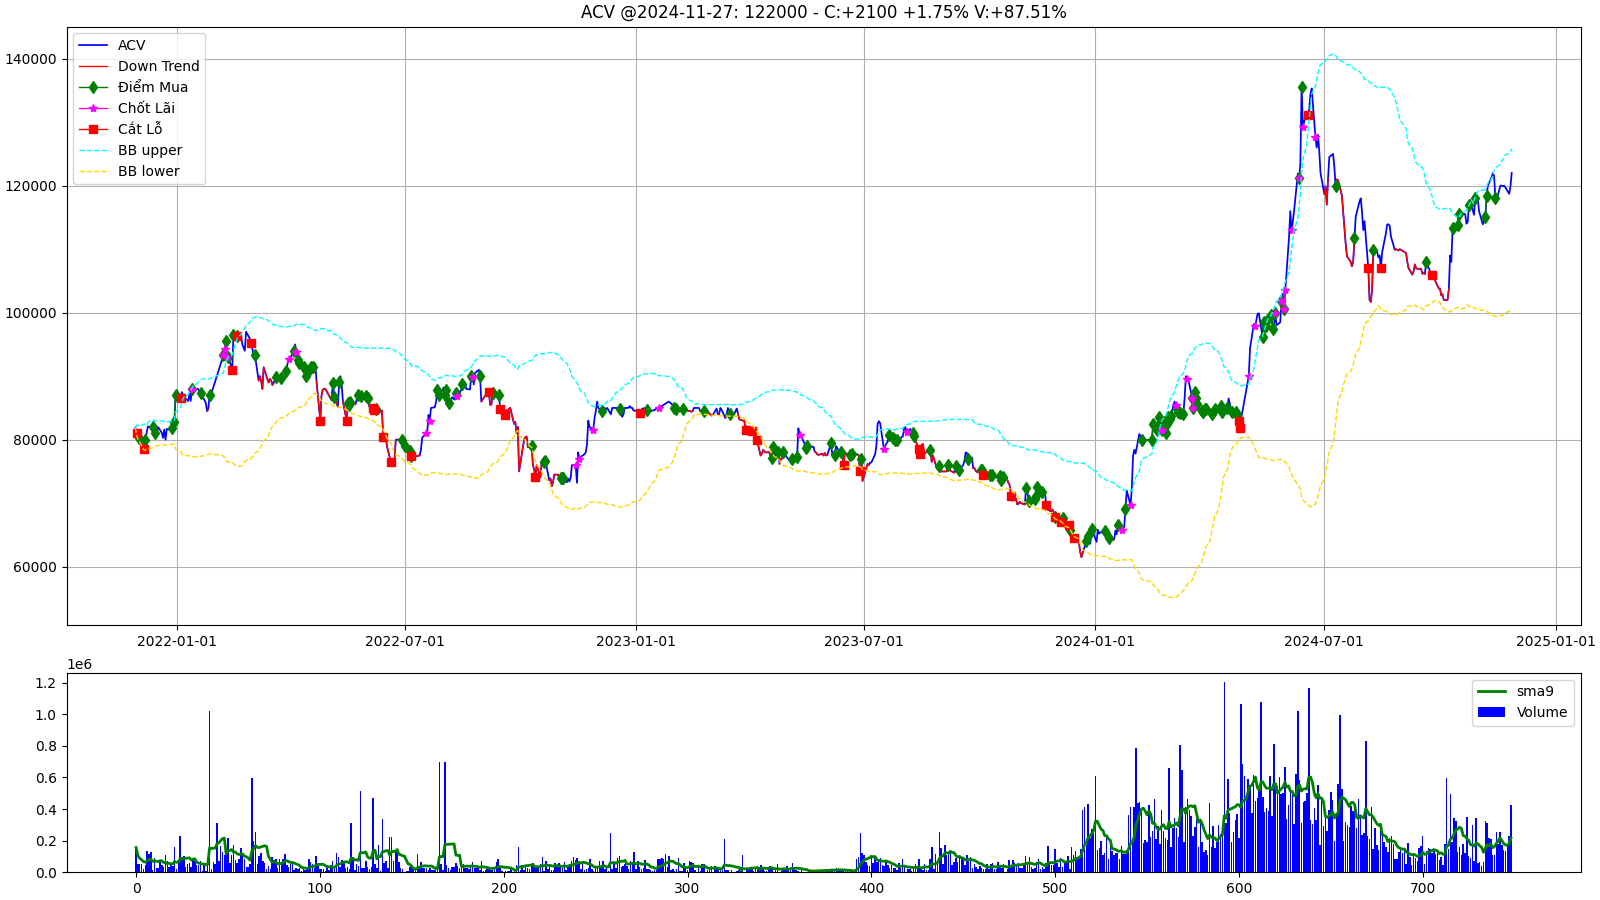This screenshot has width=1600, height=900.
Task: Click the magenta star icon beside Chốt Lãi
Action: pyautogui.click(x=93, y=108)
